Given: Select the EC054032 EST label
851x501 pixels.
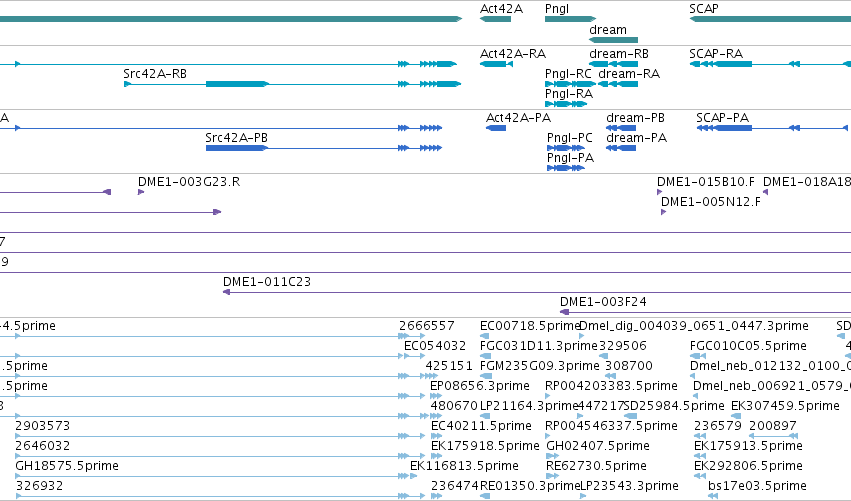Looking at the screenshot, I should tap(435, 346).
